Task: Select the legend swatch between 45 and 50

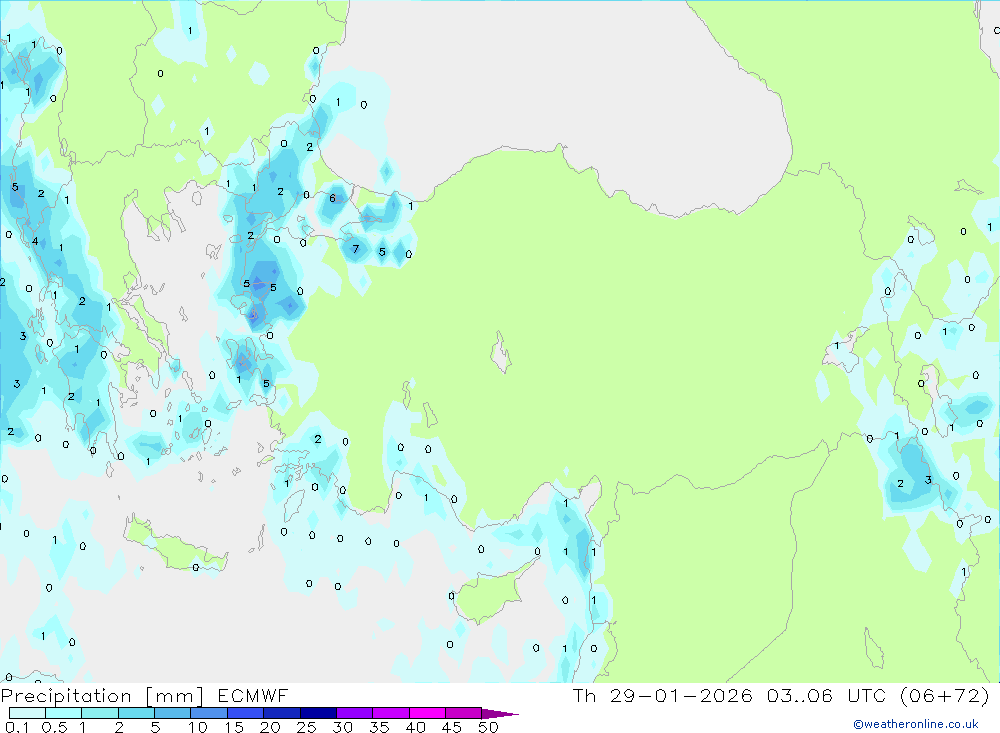Action: [464, 713]
